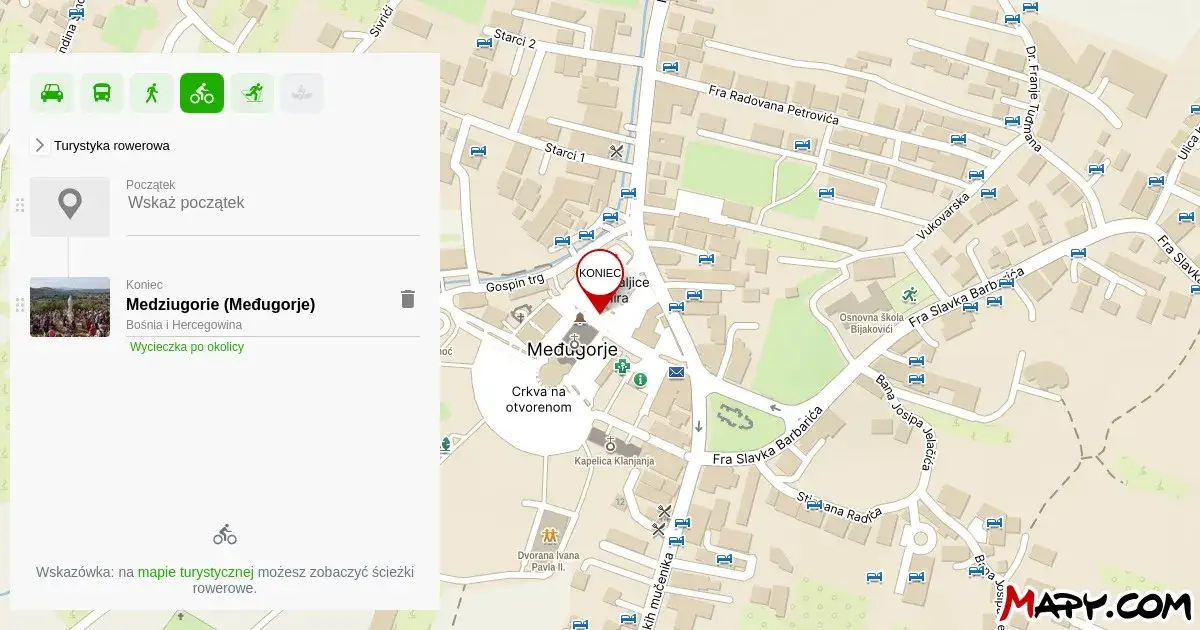Select car transport mode
This screenshot has width=1200, height=630.
(51, 93)
